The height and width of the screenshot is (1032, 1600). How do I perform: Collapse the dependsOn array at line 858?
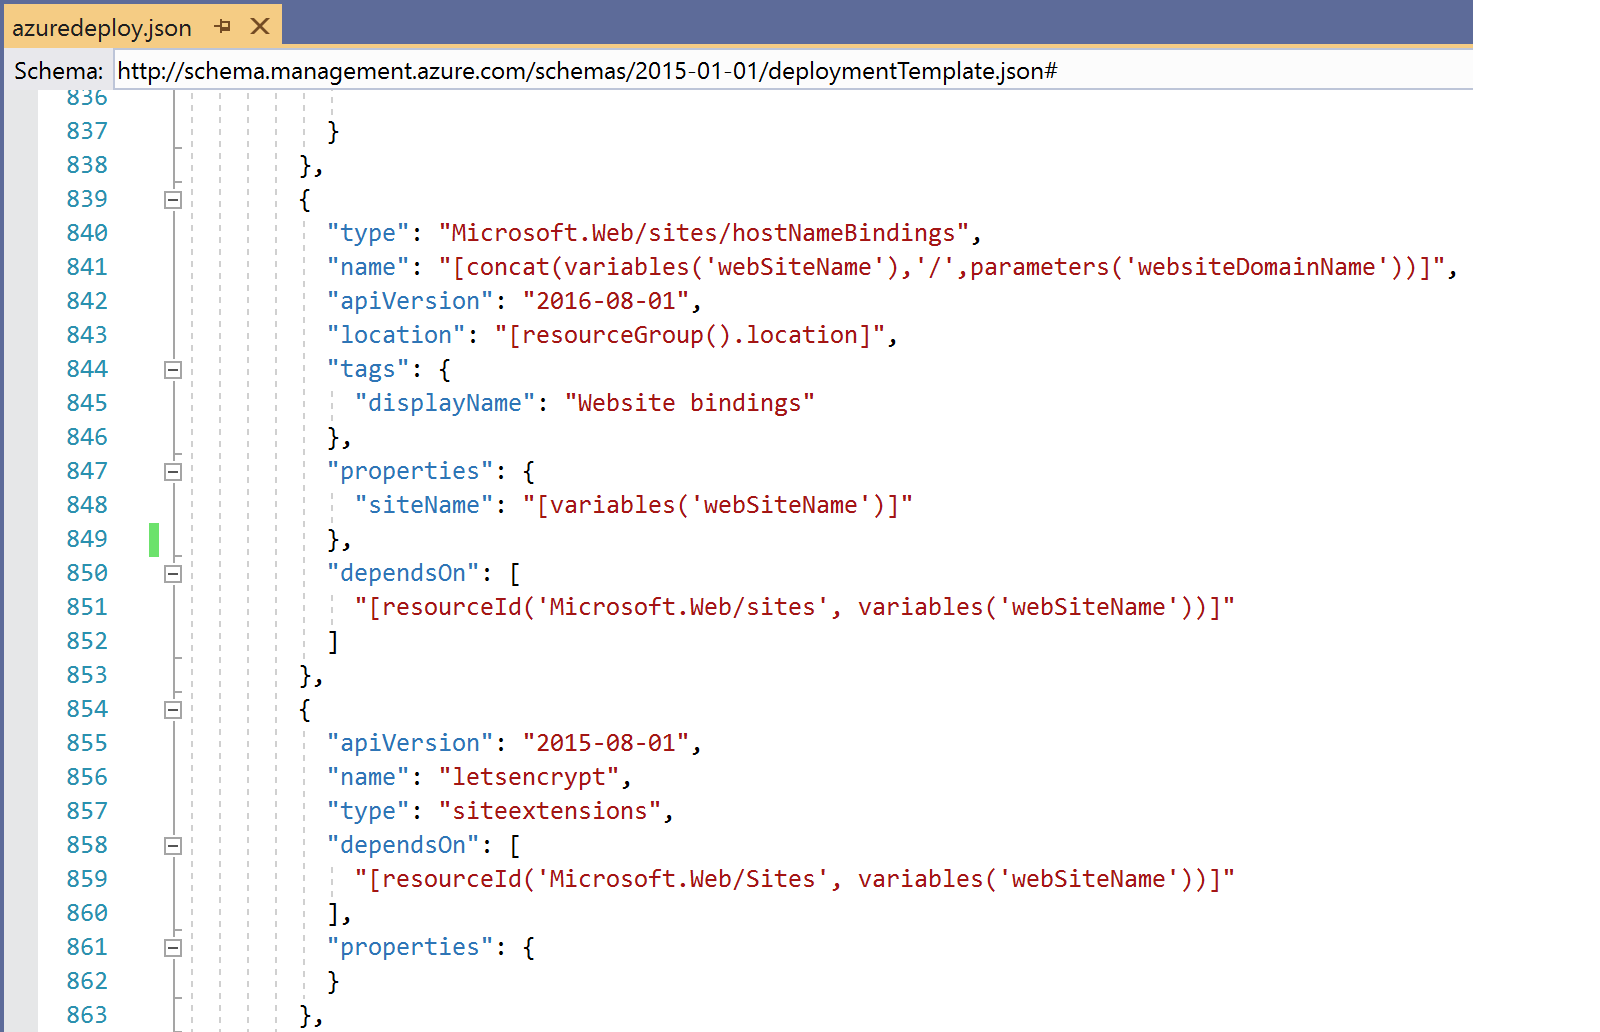173,846
